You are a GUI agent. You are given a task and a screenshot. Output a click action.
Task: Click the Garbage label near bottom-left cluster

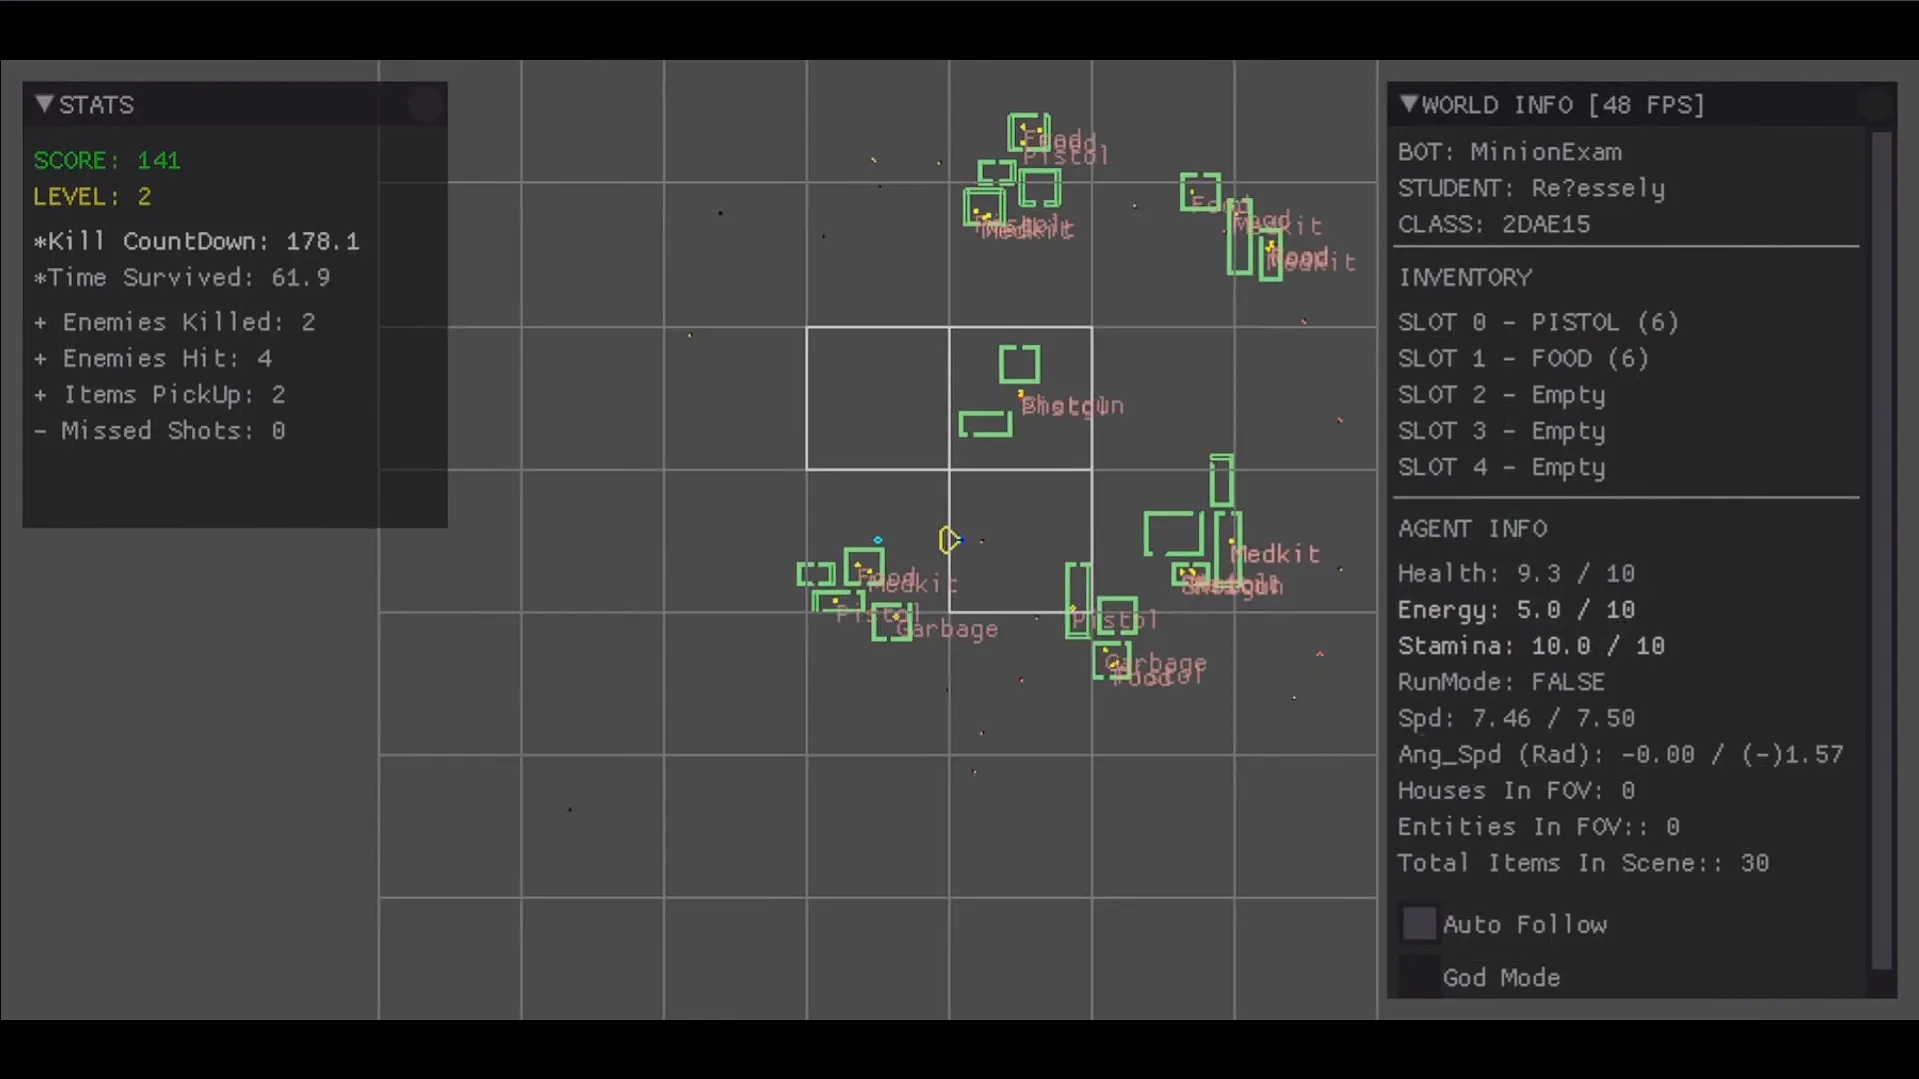(947, 629)
